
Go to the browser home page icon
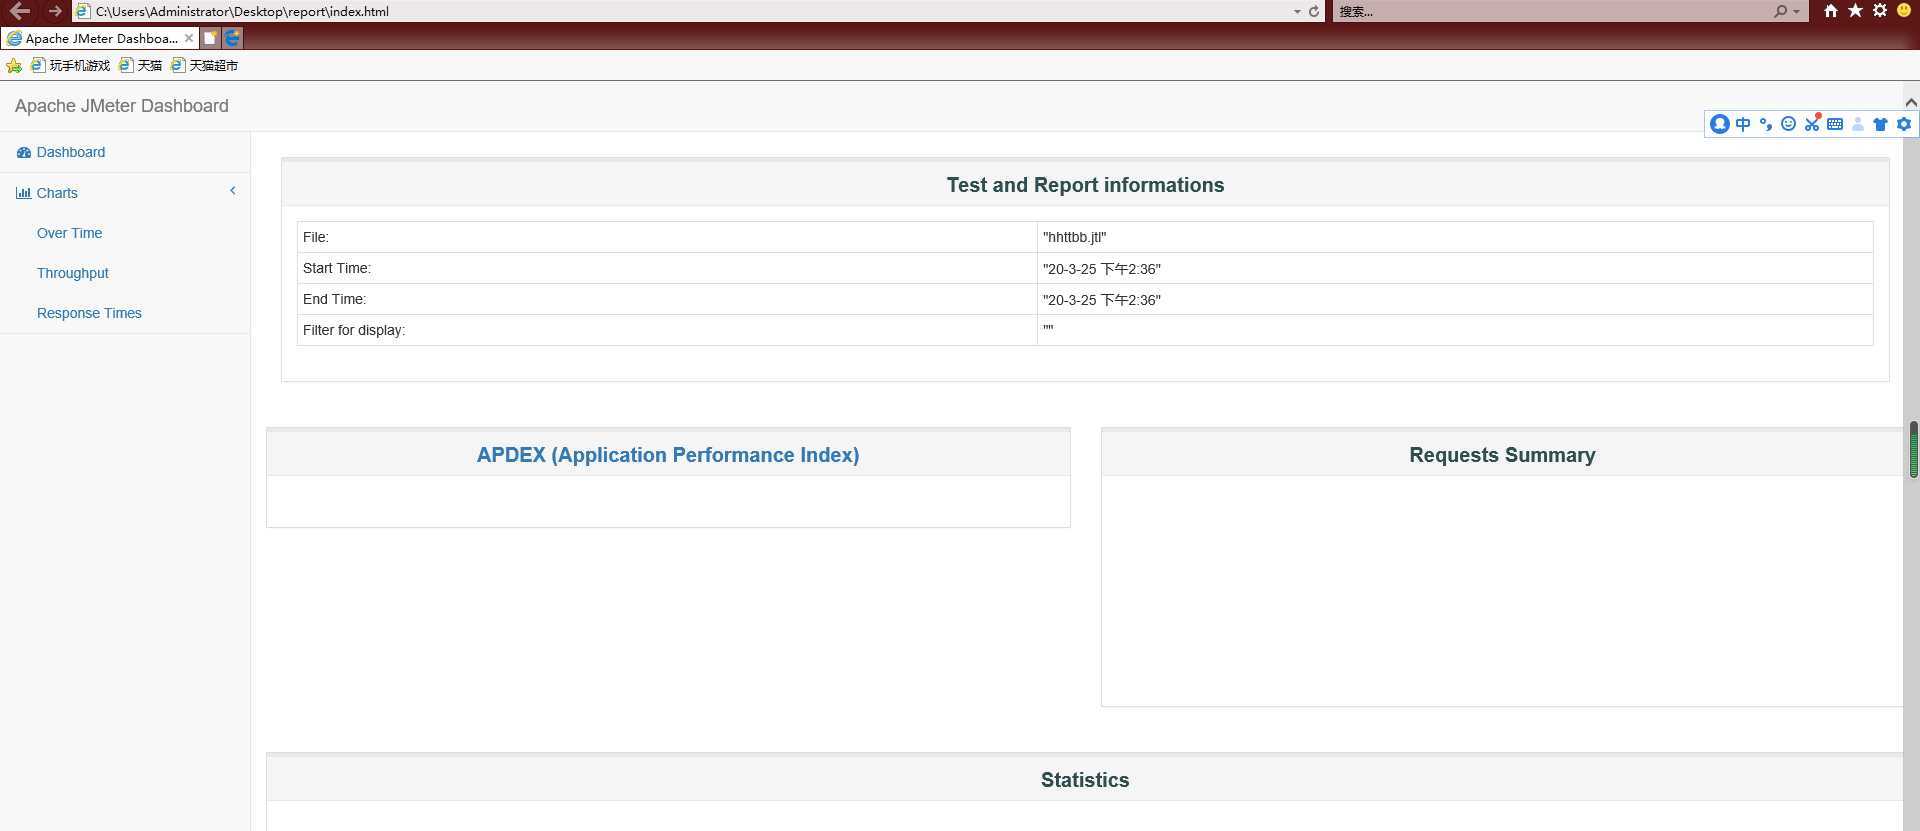1831,11
